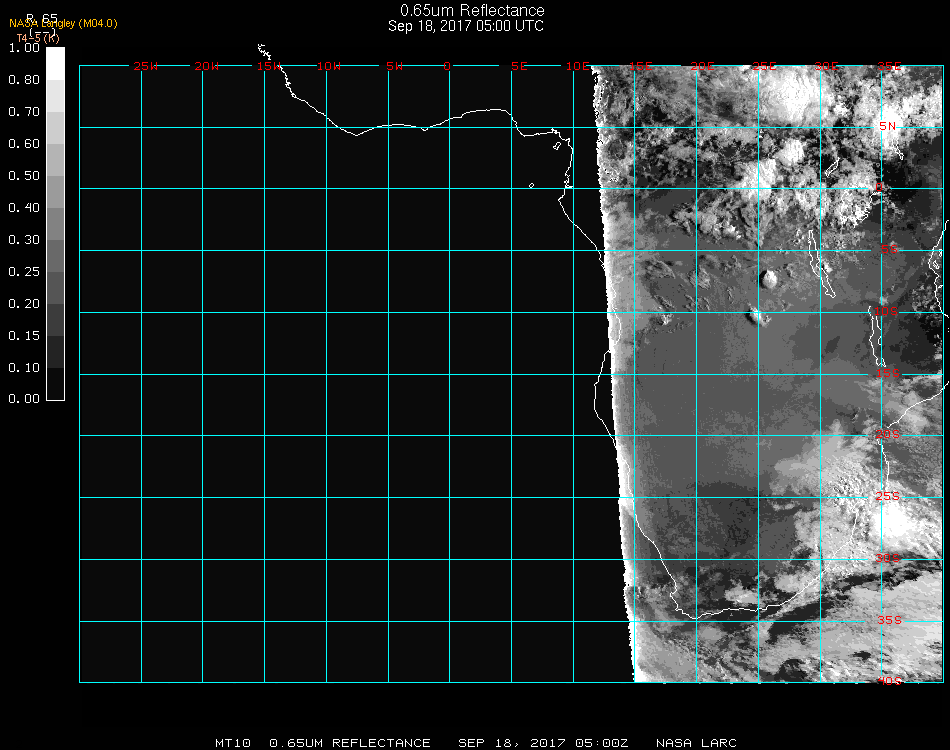Image resolution: width=950 pixels, height=750 pixels.
Task: Click the 0.80 value on the reflectance scale
Action: pyautogui.click(x=24, y=80)
